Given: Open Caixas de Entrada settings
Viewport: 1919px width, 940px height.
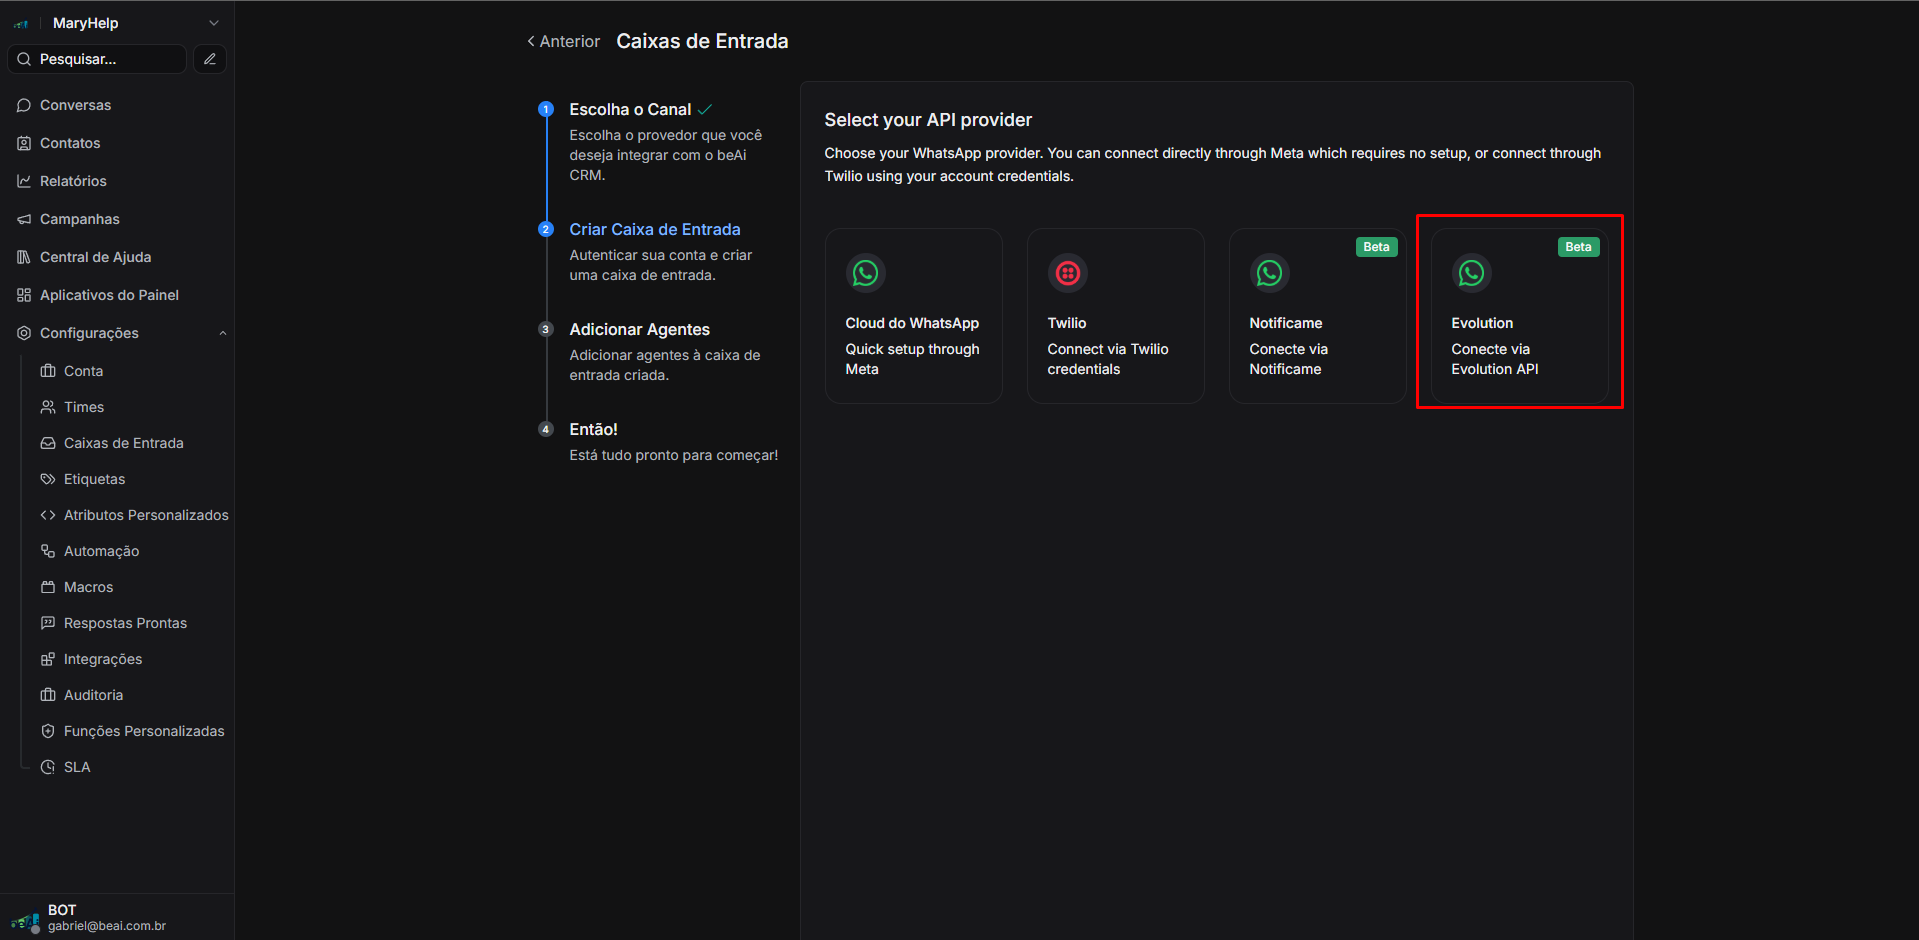Looking at the screenshot, I should coord(123,443).
